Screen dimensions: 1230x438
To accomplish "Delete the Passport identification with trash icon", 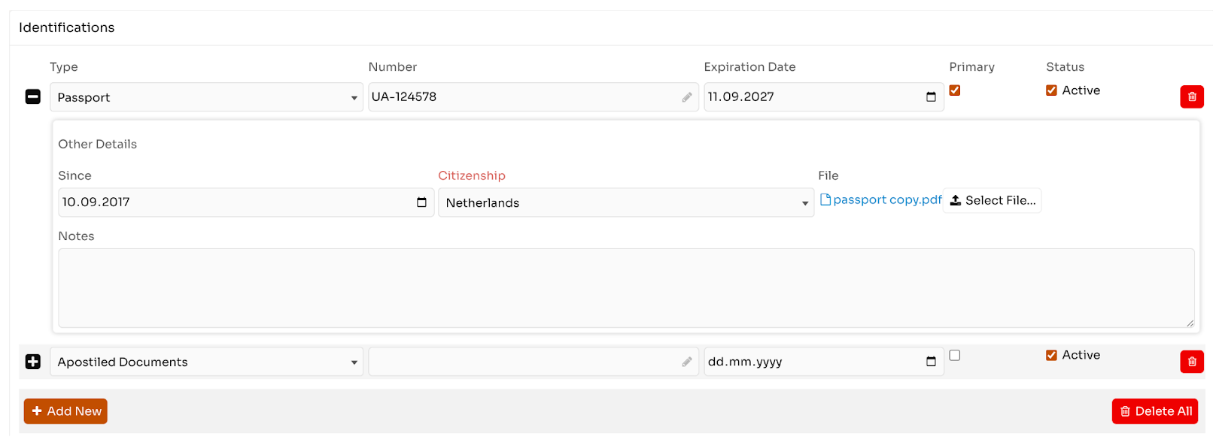I will 1191,97.
